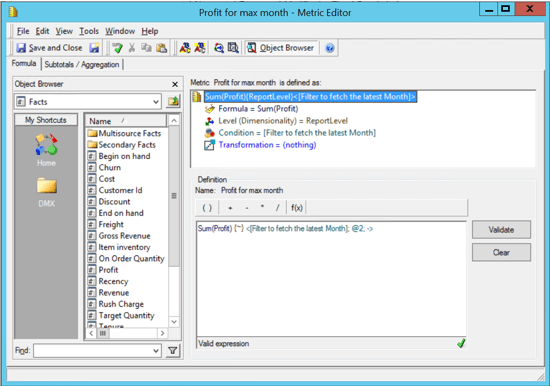
Task: Click the Paste clipboard icon
Action: pyautogui.click(x=161, y=48)
